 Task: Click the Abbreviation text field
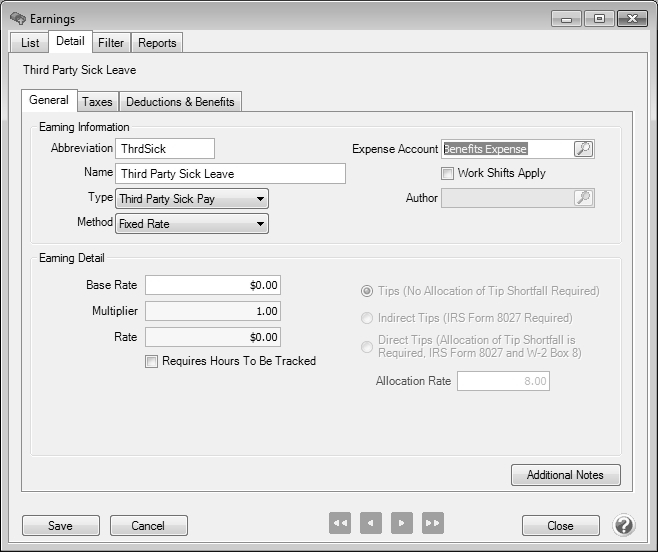click(165, 149)
